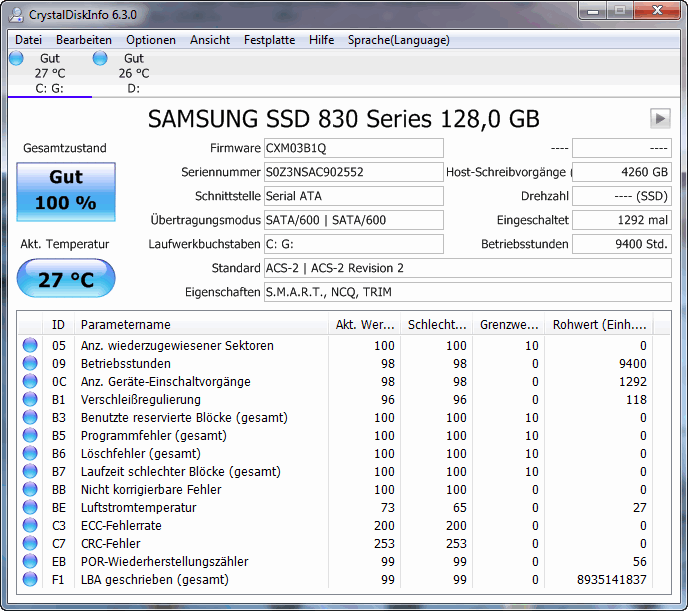
Task: Select 'Programmfehler (gesamt)' row text
Action: (x=154, y=436)
